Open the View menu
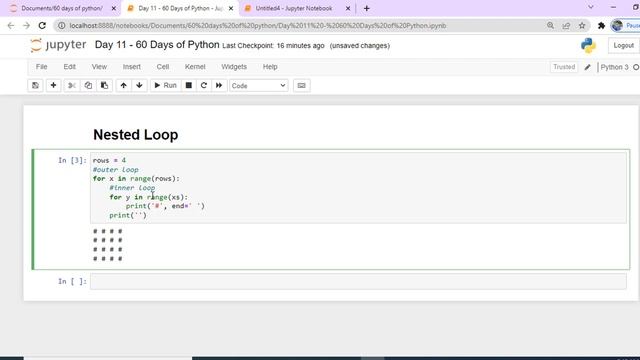 pyautogui.click(x=99, y=67)
